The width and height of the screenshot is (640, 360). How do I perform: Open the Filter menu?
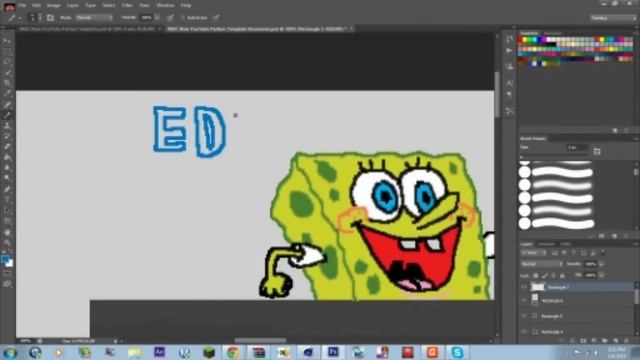pos(127,5)
